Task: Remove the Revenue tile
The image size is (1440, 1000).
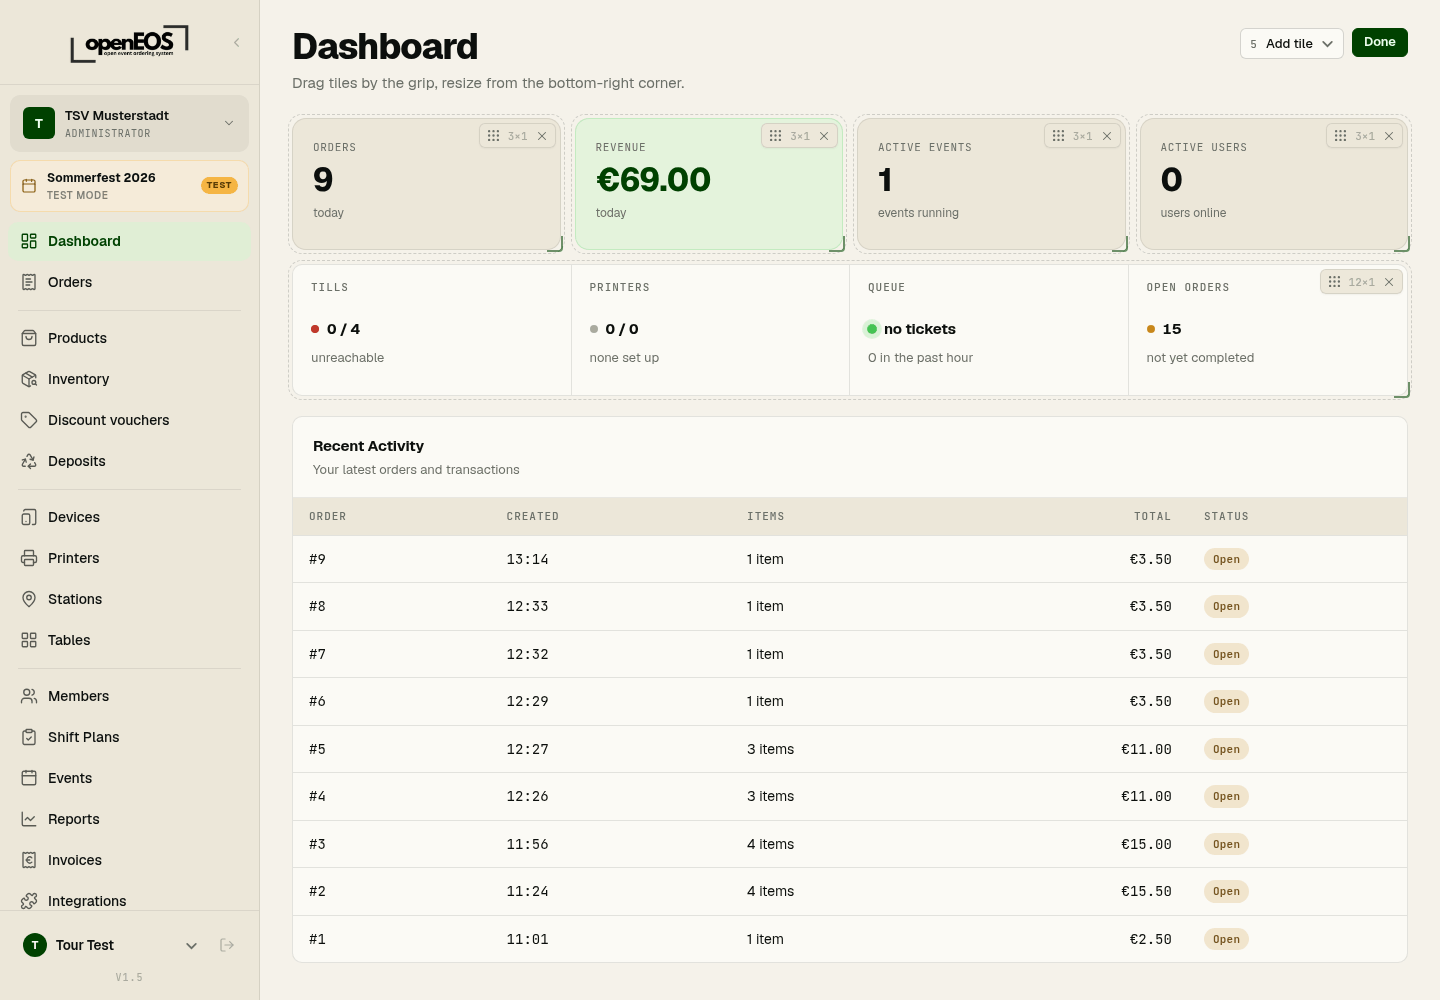Action: [x=824, y=136]
